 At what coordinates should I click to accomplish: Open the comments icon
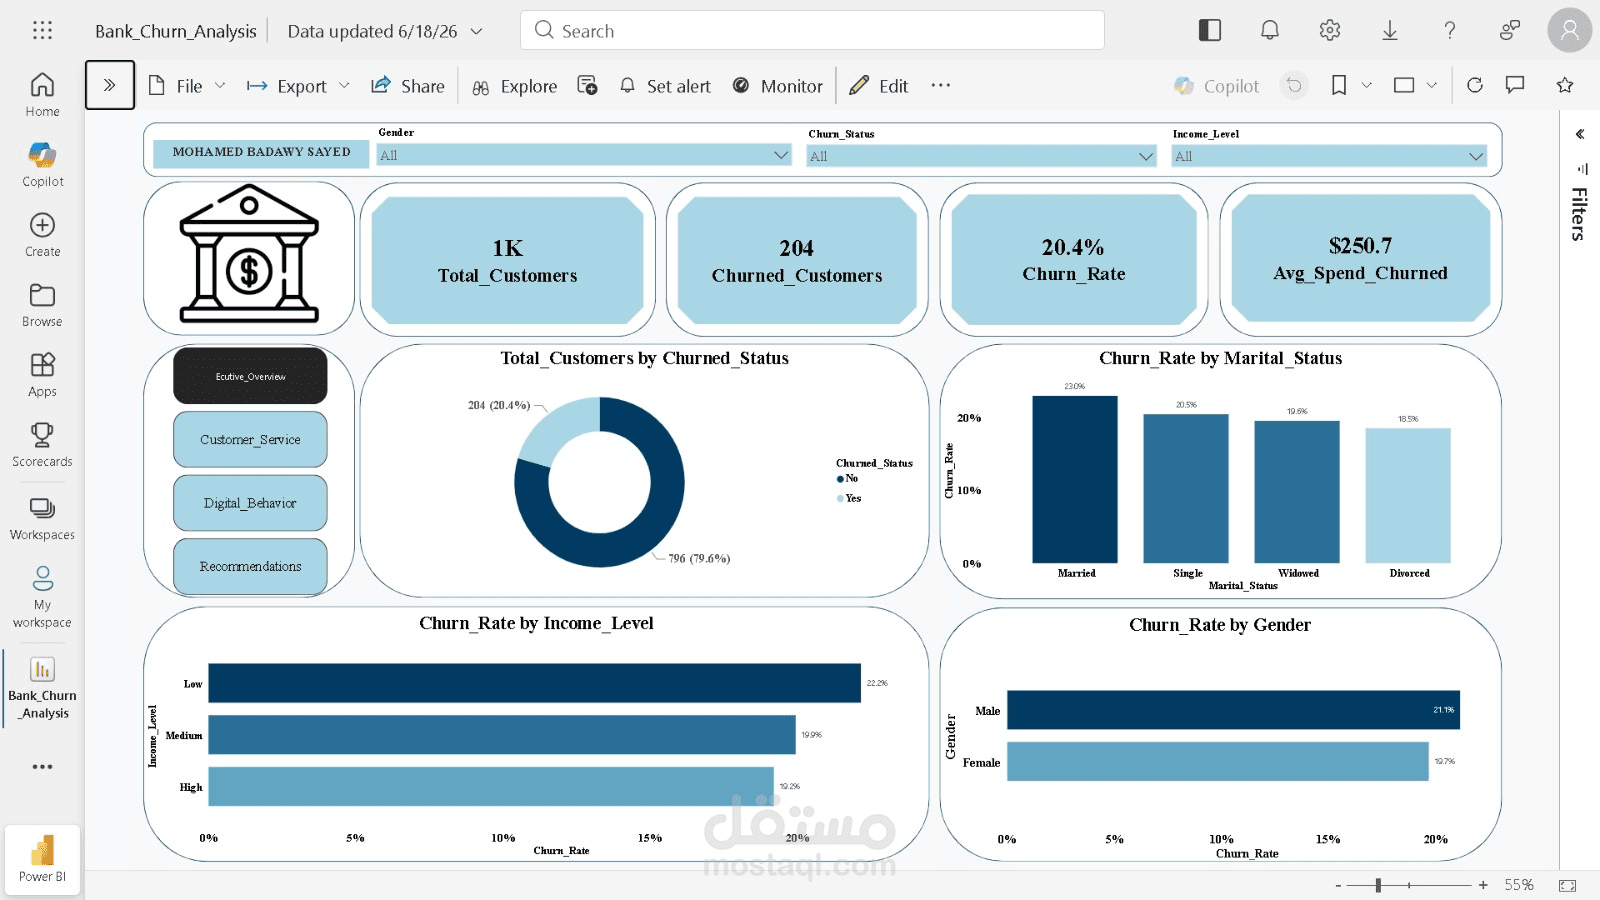[x=1515, y=85]
